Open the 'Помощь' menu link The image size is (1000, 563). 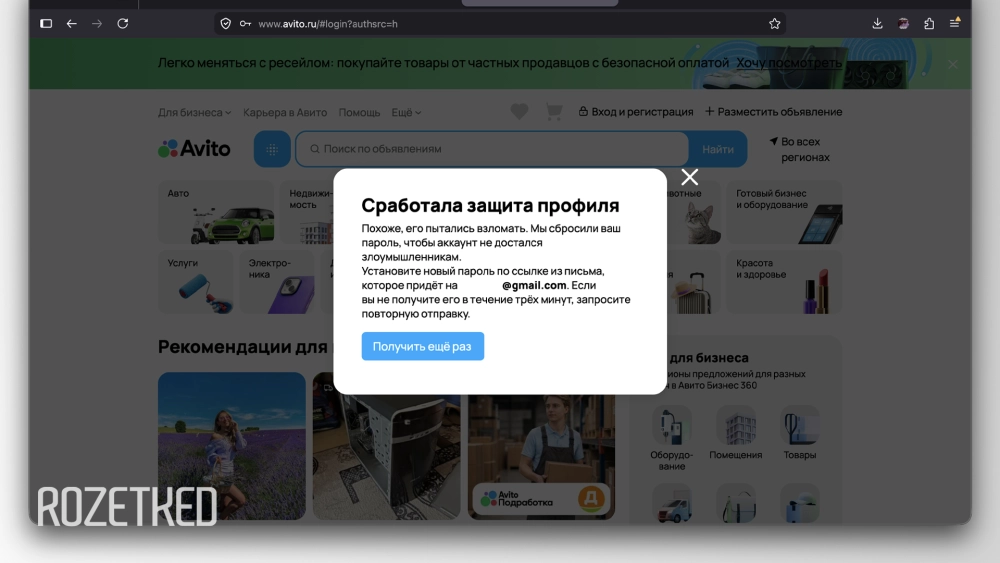[x=359, y=112]
